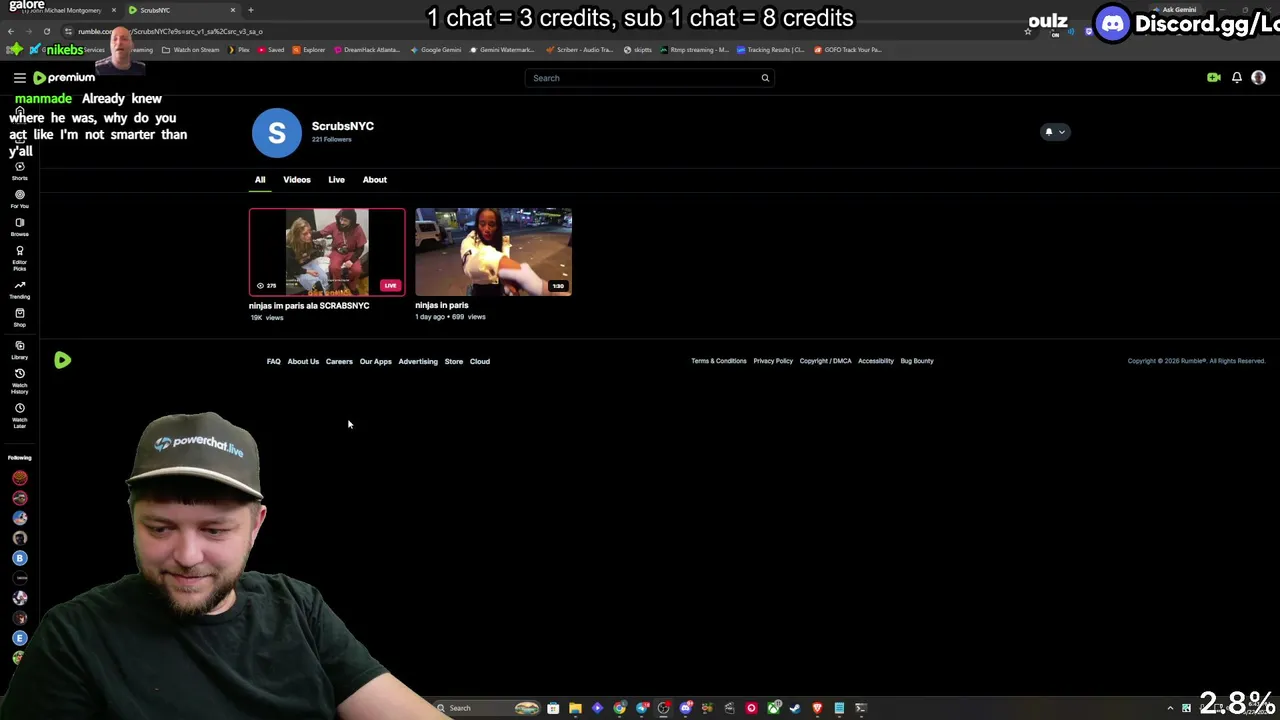Viewport: 1280px width, 720px height.
Task: Open the Careers footer link
Action: coord(339,361)
